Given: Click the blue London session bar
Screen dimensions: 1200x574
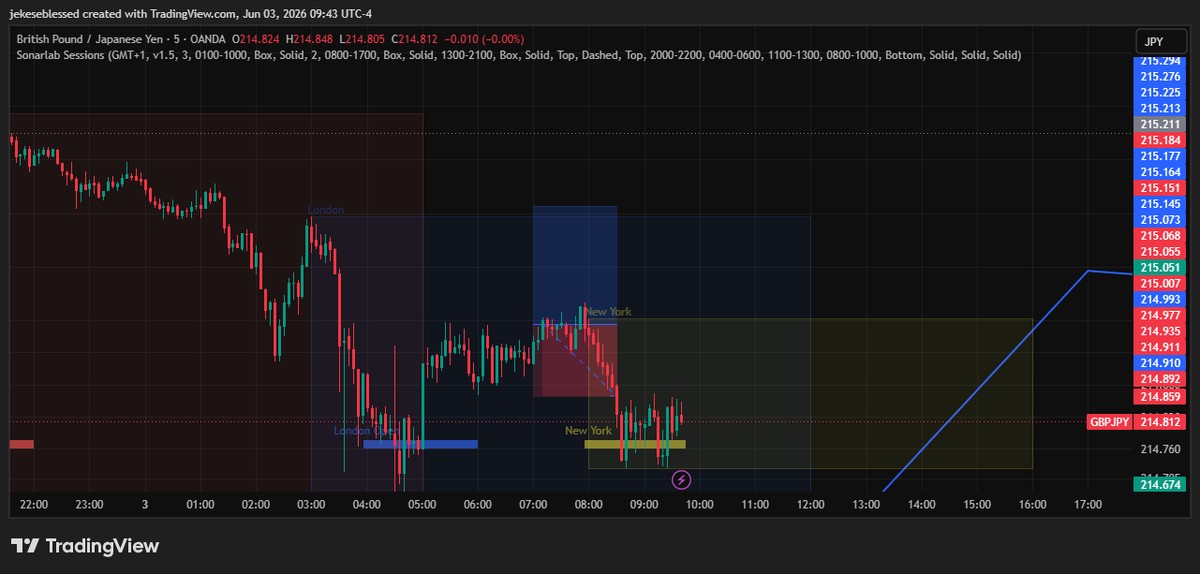Looking at the screenshot, I should [420, 444].
